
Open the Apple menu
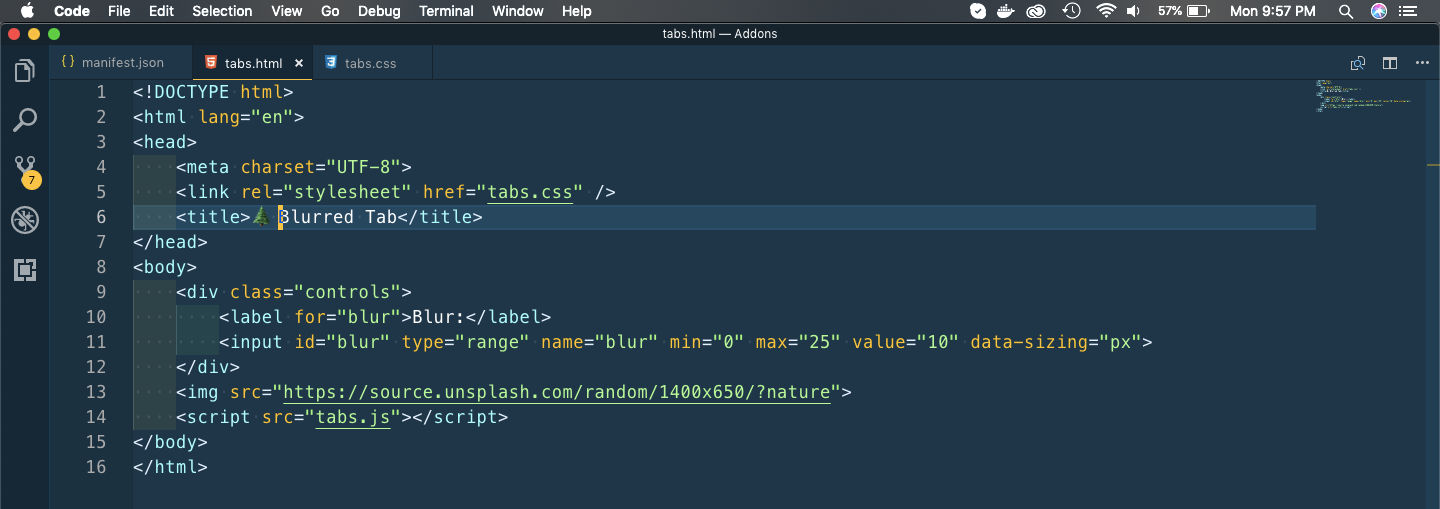pos(27,11)
